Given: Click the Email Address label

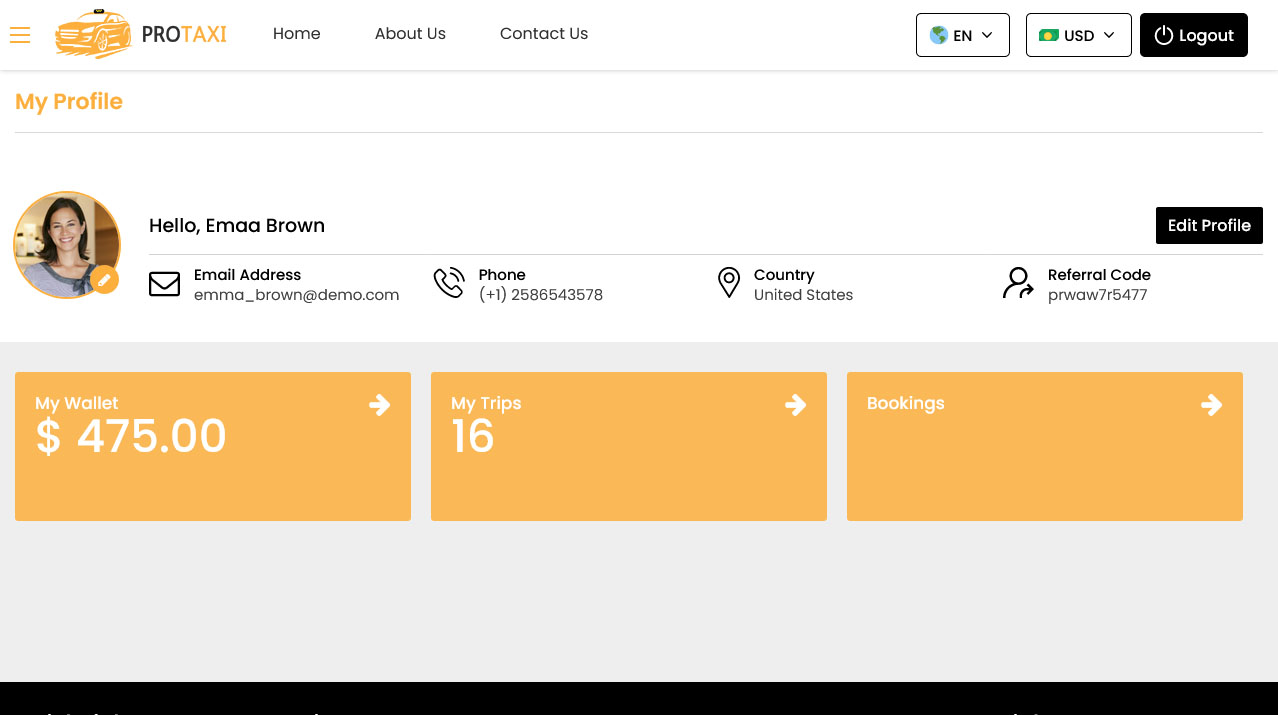Looking at the screenshot, I should point(247,275).
